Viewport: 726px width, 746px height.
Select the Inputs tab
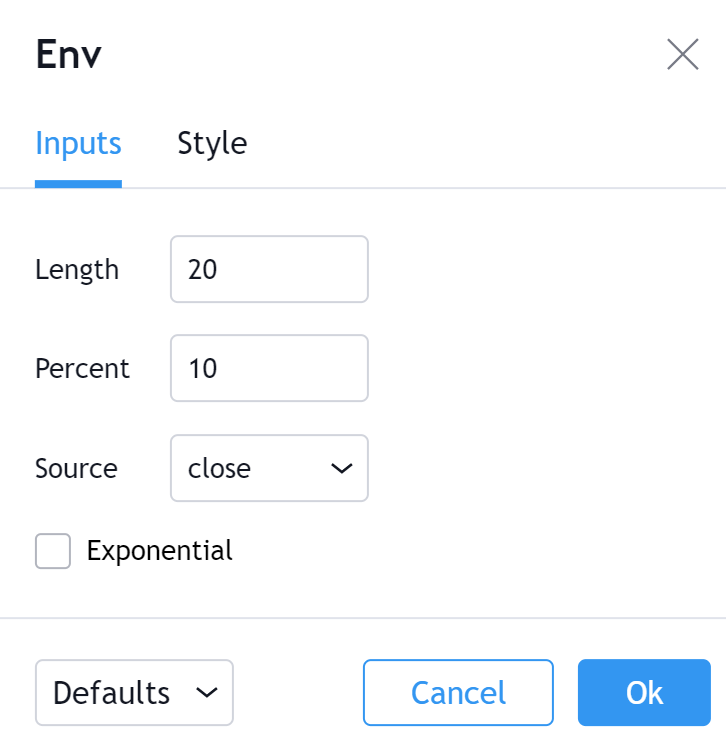point(78,144)
